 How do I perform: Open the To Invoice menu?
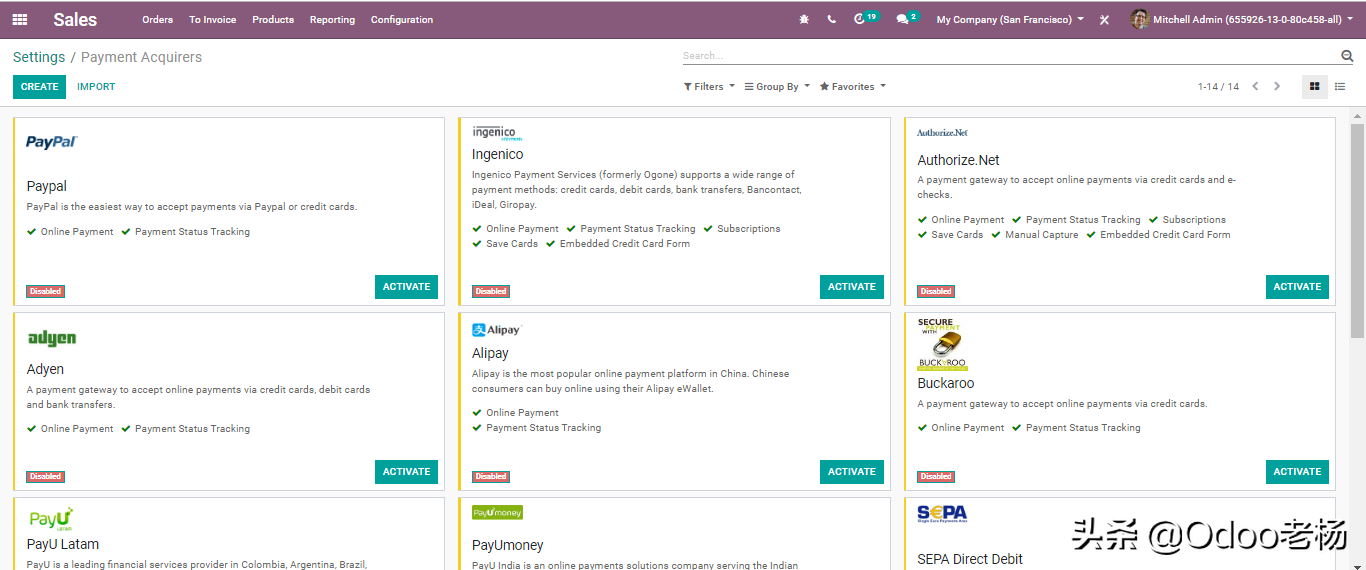point(212,20)
